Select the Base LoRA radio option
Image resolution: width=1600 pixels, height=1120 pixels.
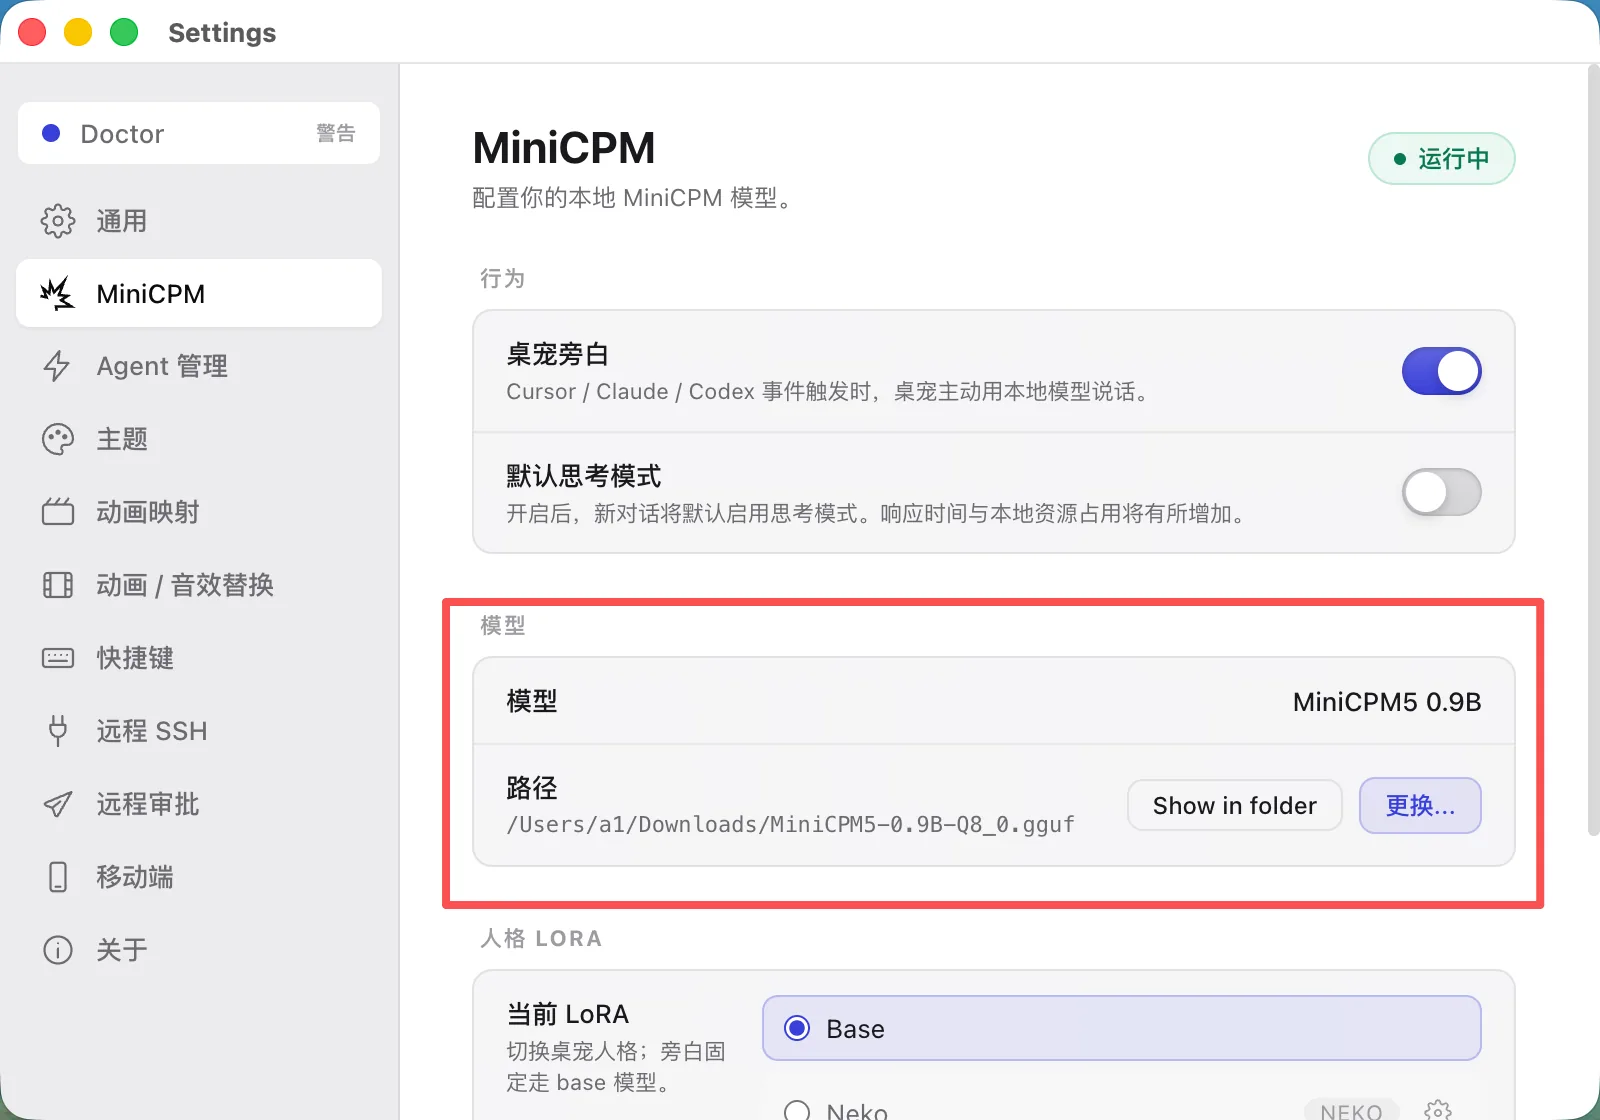pyautogui.click(x=1121, y=1028)
